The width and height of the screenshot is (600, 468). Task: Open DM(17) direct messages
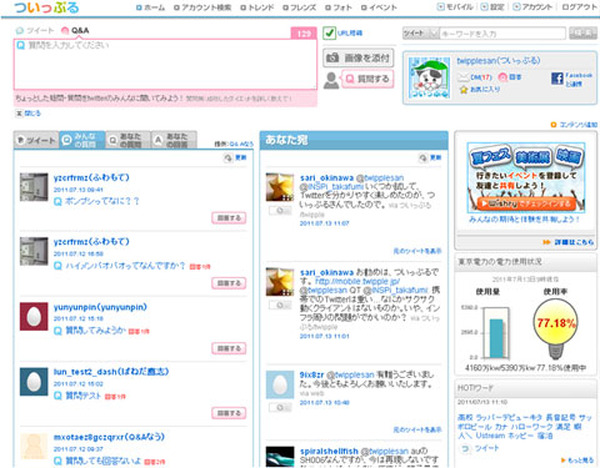tap(475, 77)
